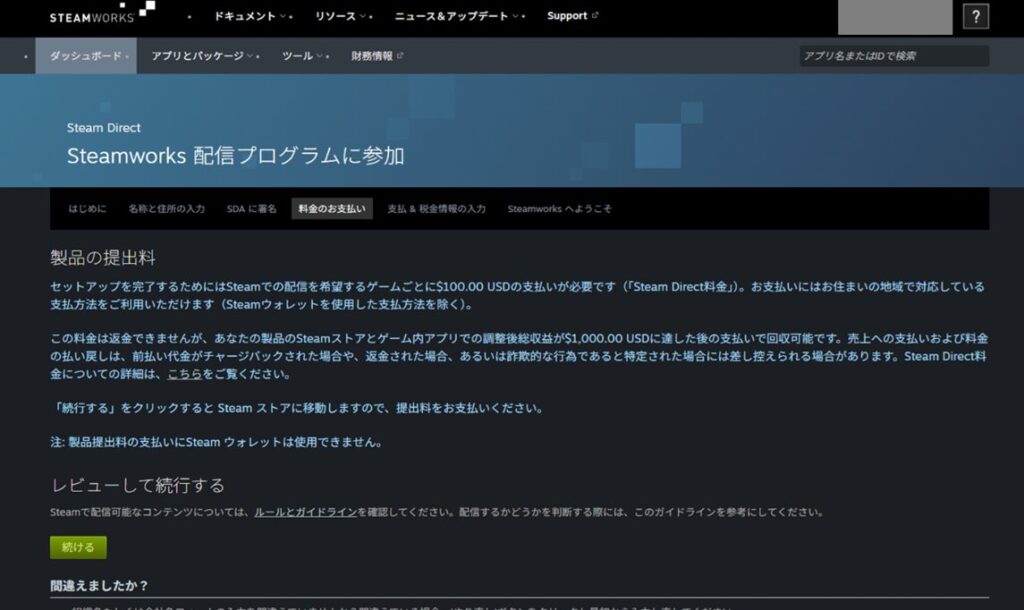The image size is (1024, 610).
Task: Open the SDA に署名 tab
Action: (251, 209)
